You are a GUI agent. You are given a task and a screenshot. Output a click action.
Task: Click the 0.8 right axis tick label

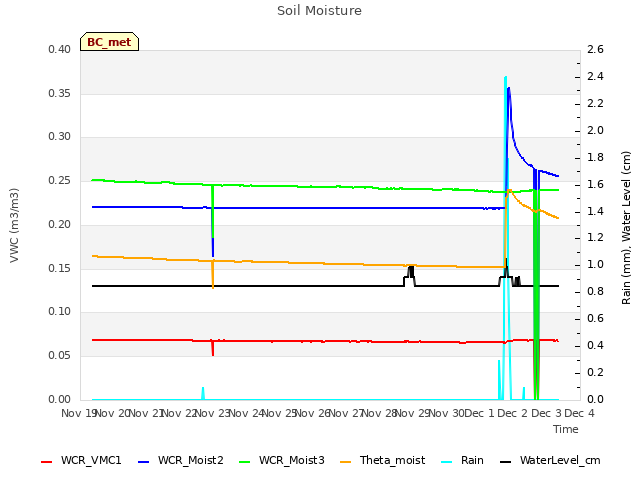point(595,291)
